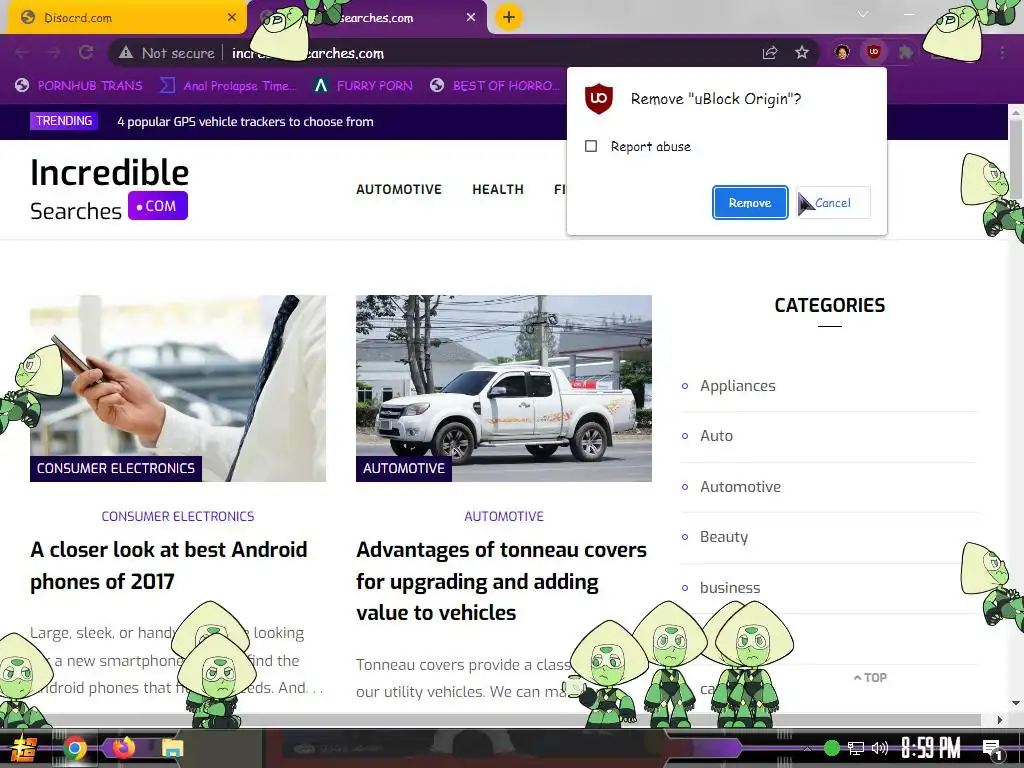Open the AUTOMOTIVE navigation menu item
This screenshot has width=1024, height=768.
tap(399, 189)
